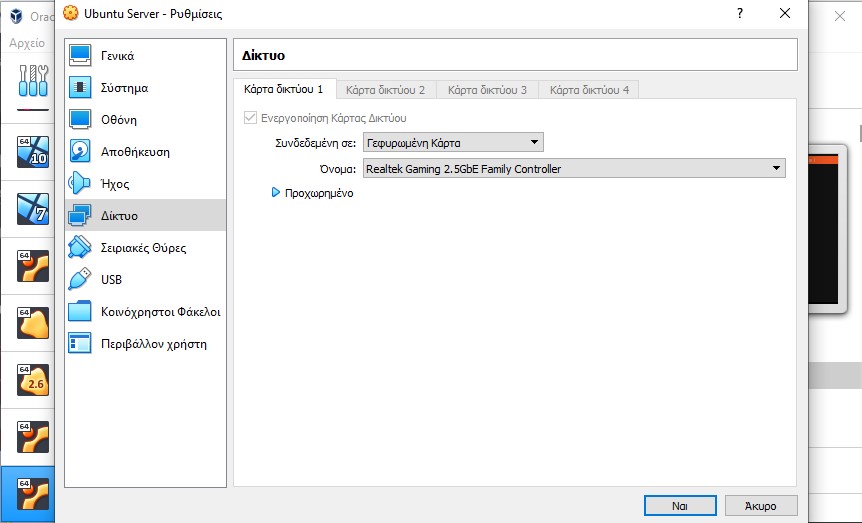Select the Γενικά label in sidebar

pos(118,56)
